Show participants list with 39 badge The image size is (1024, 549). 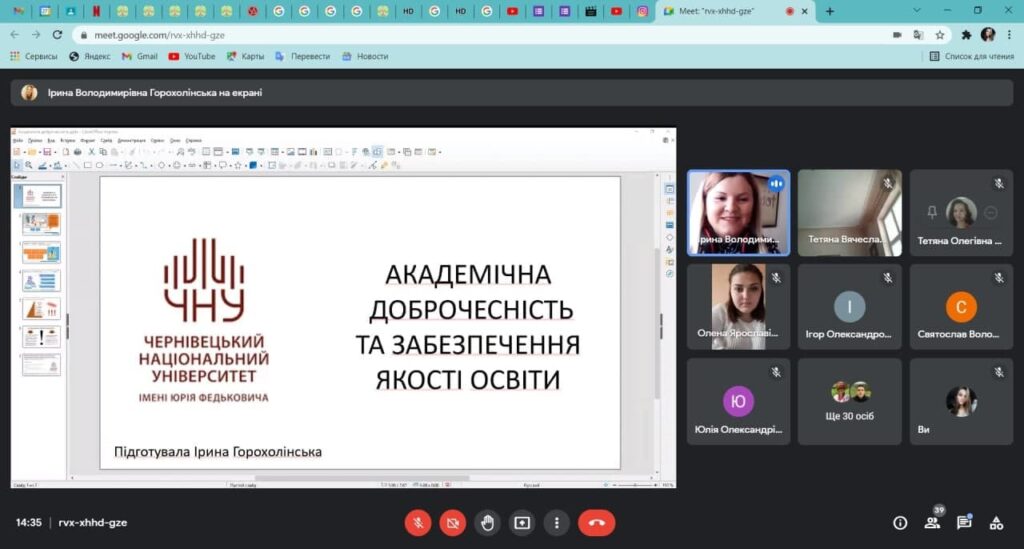[933, 523]
